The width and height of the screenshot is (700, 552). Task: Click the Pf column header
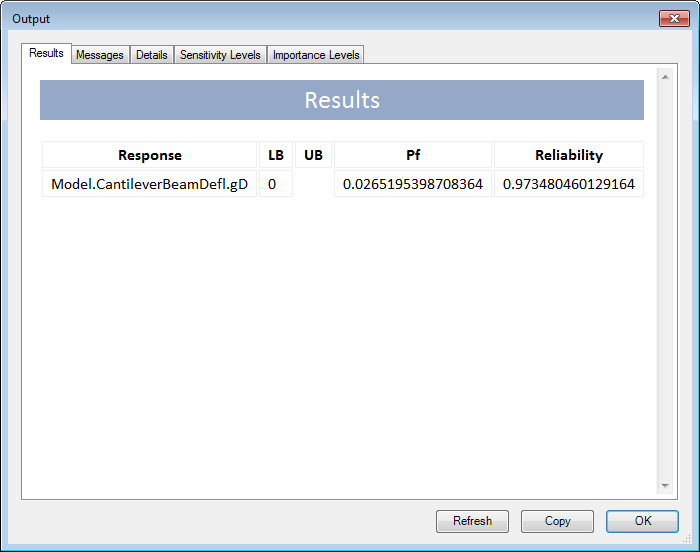click(412, 155)
